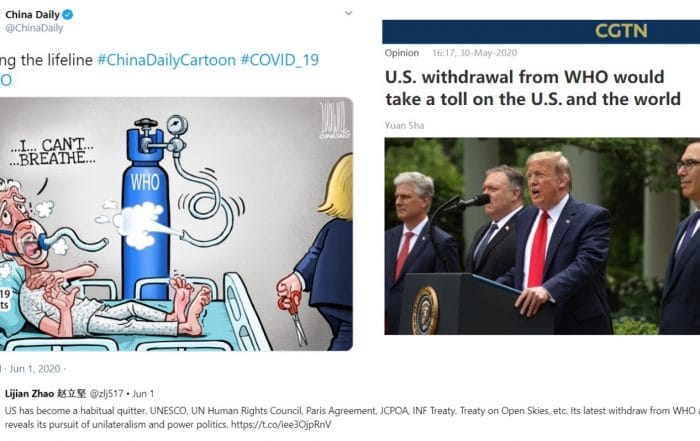Open the Rose Garden press conference photo
The height and width of the screenshot is (441, 700).
(x=542, y=236)
